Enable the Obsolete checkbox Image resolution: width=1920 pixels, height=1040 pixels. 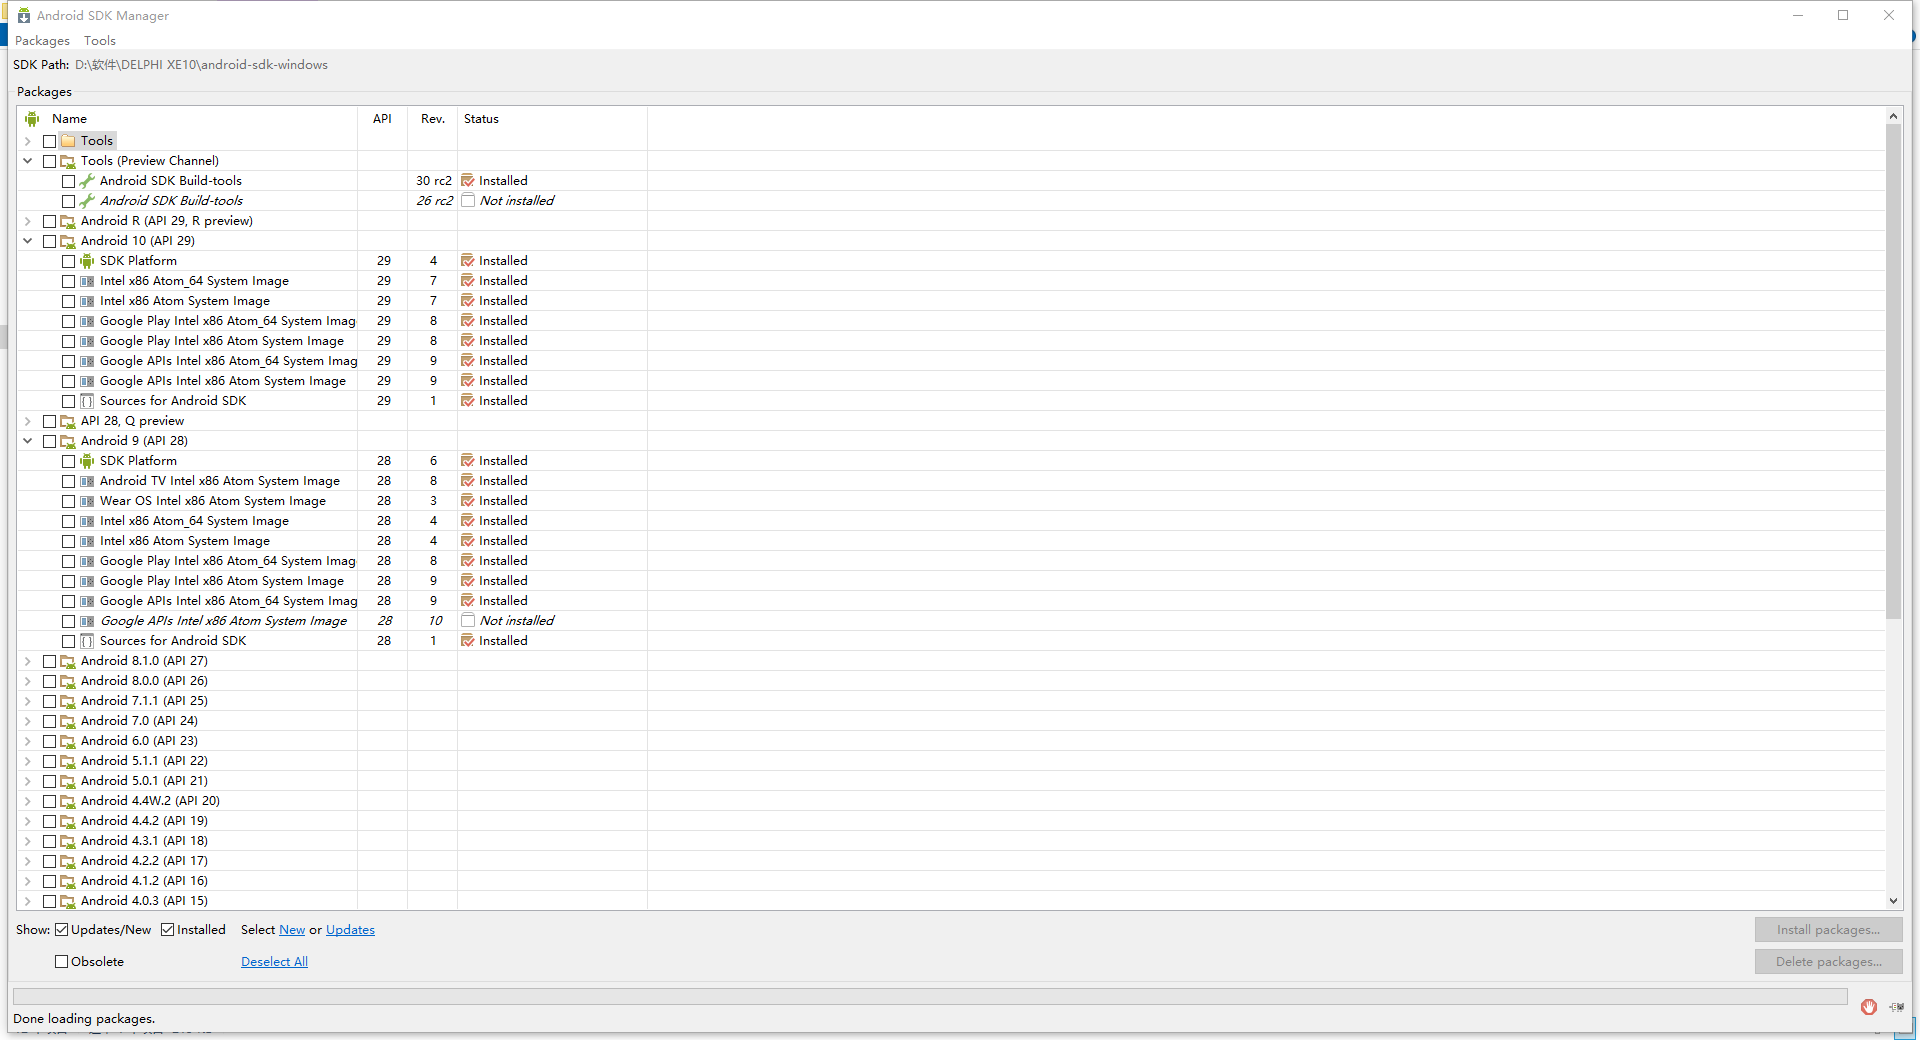[x=62, y=962]
